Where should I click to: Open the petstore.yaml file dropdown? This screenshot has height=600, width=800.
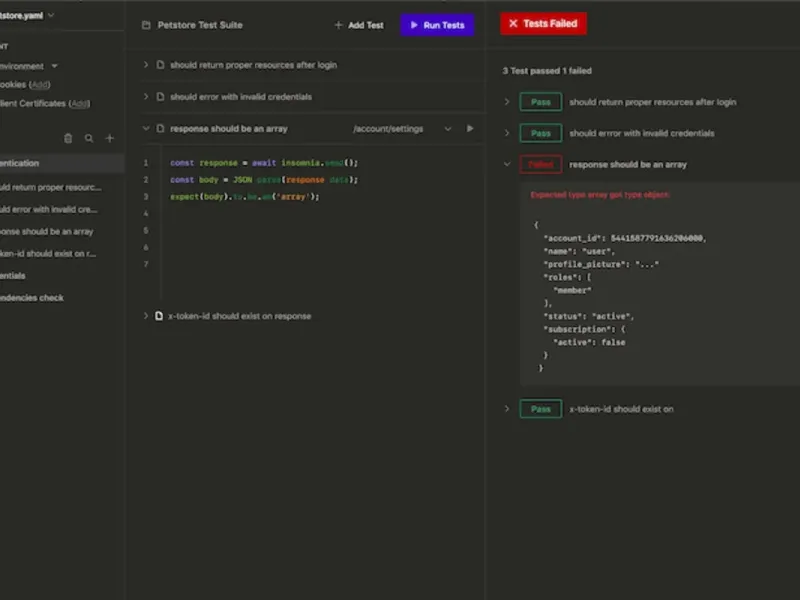click(x=51, y=15)
